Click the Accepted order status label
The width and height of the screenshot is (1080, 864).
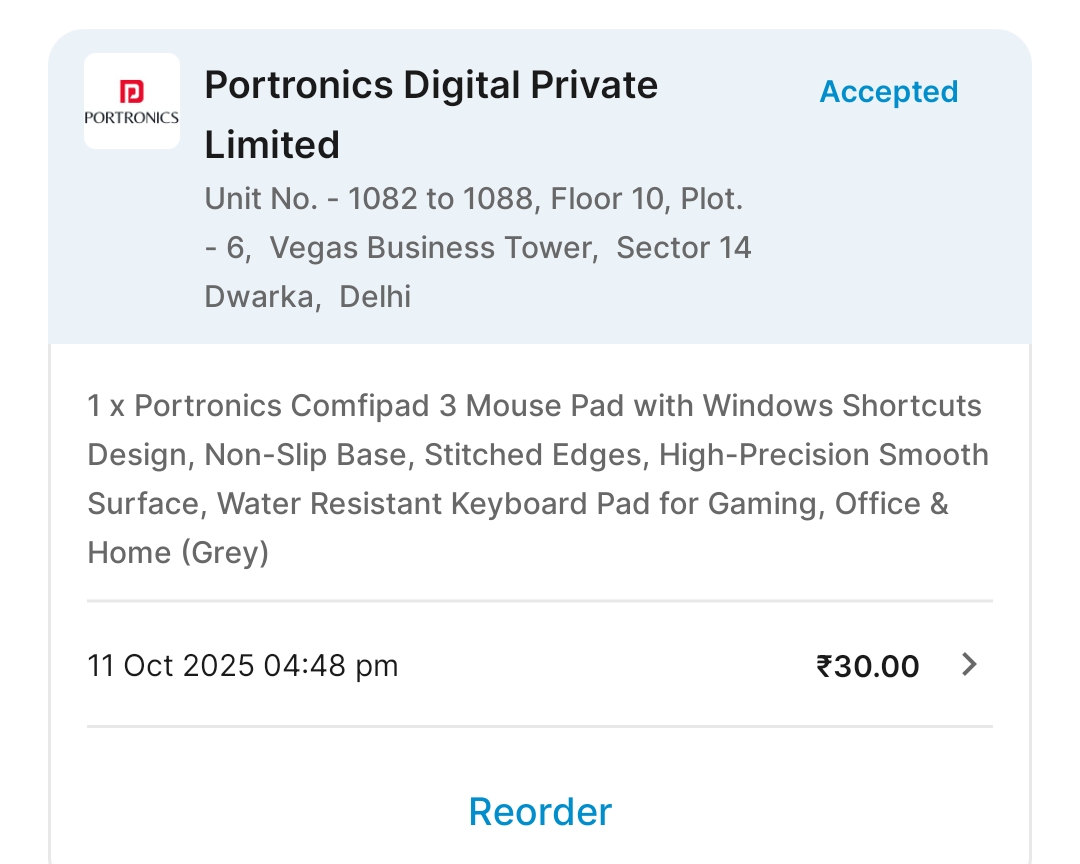pyautogui.click(x=888, y=92)
